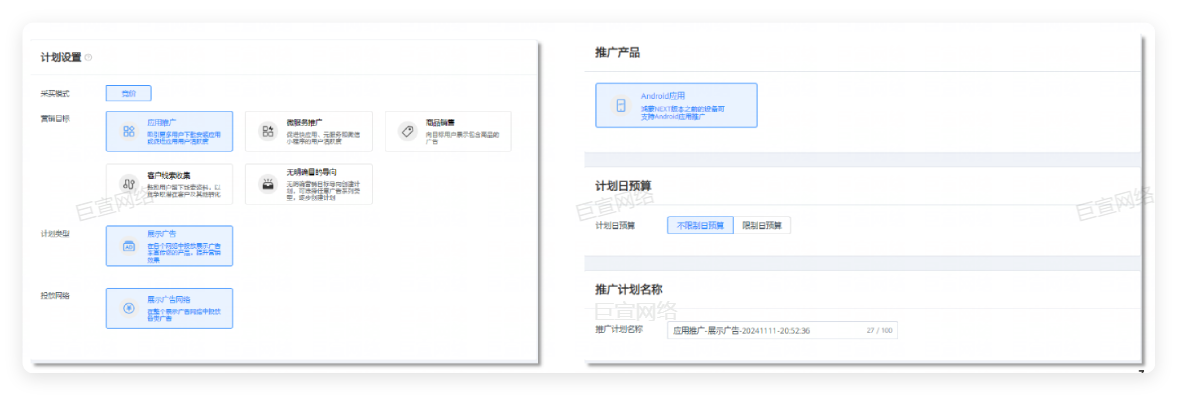Click the 展示广告网络 circular icon
Screen dimensions: 1177x395
129,309
